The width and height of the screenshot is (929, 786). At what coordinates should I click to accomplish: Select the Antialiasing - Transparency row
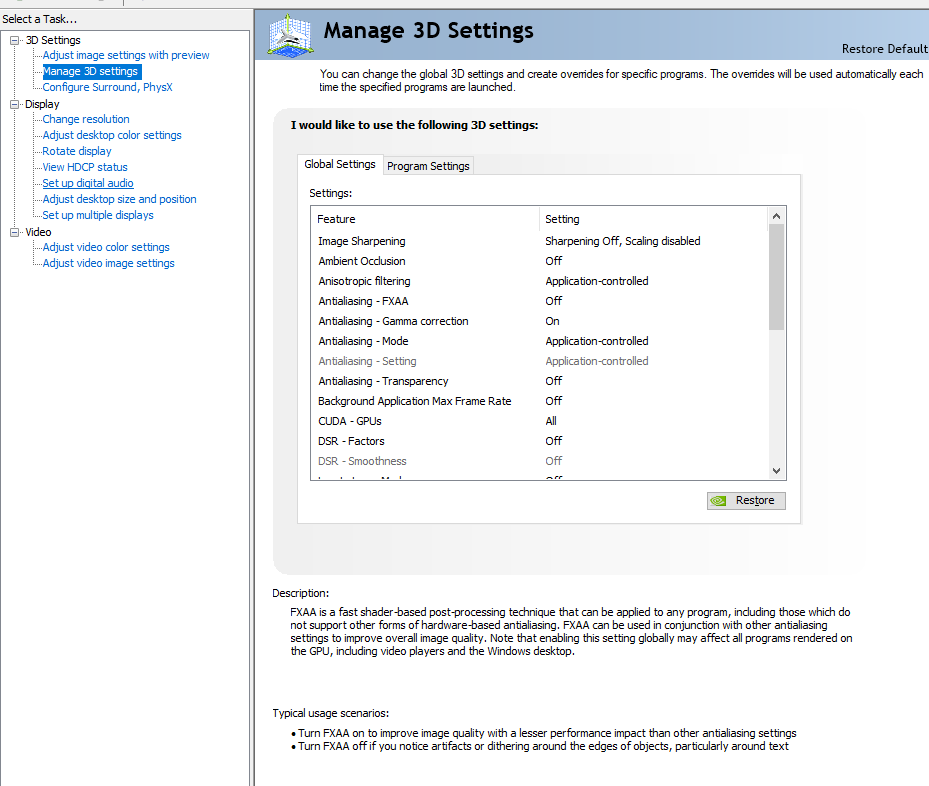(x=539, y=381)
